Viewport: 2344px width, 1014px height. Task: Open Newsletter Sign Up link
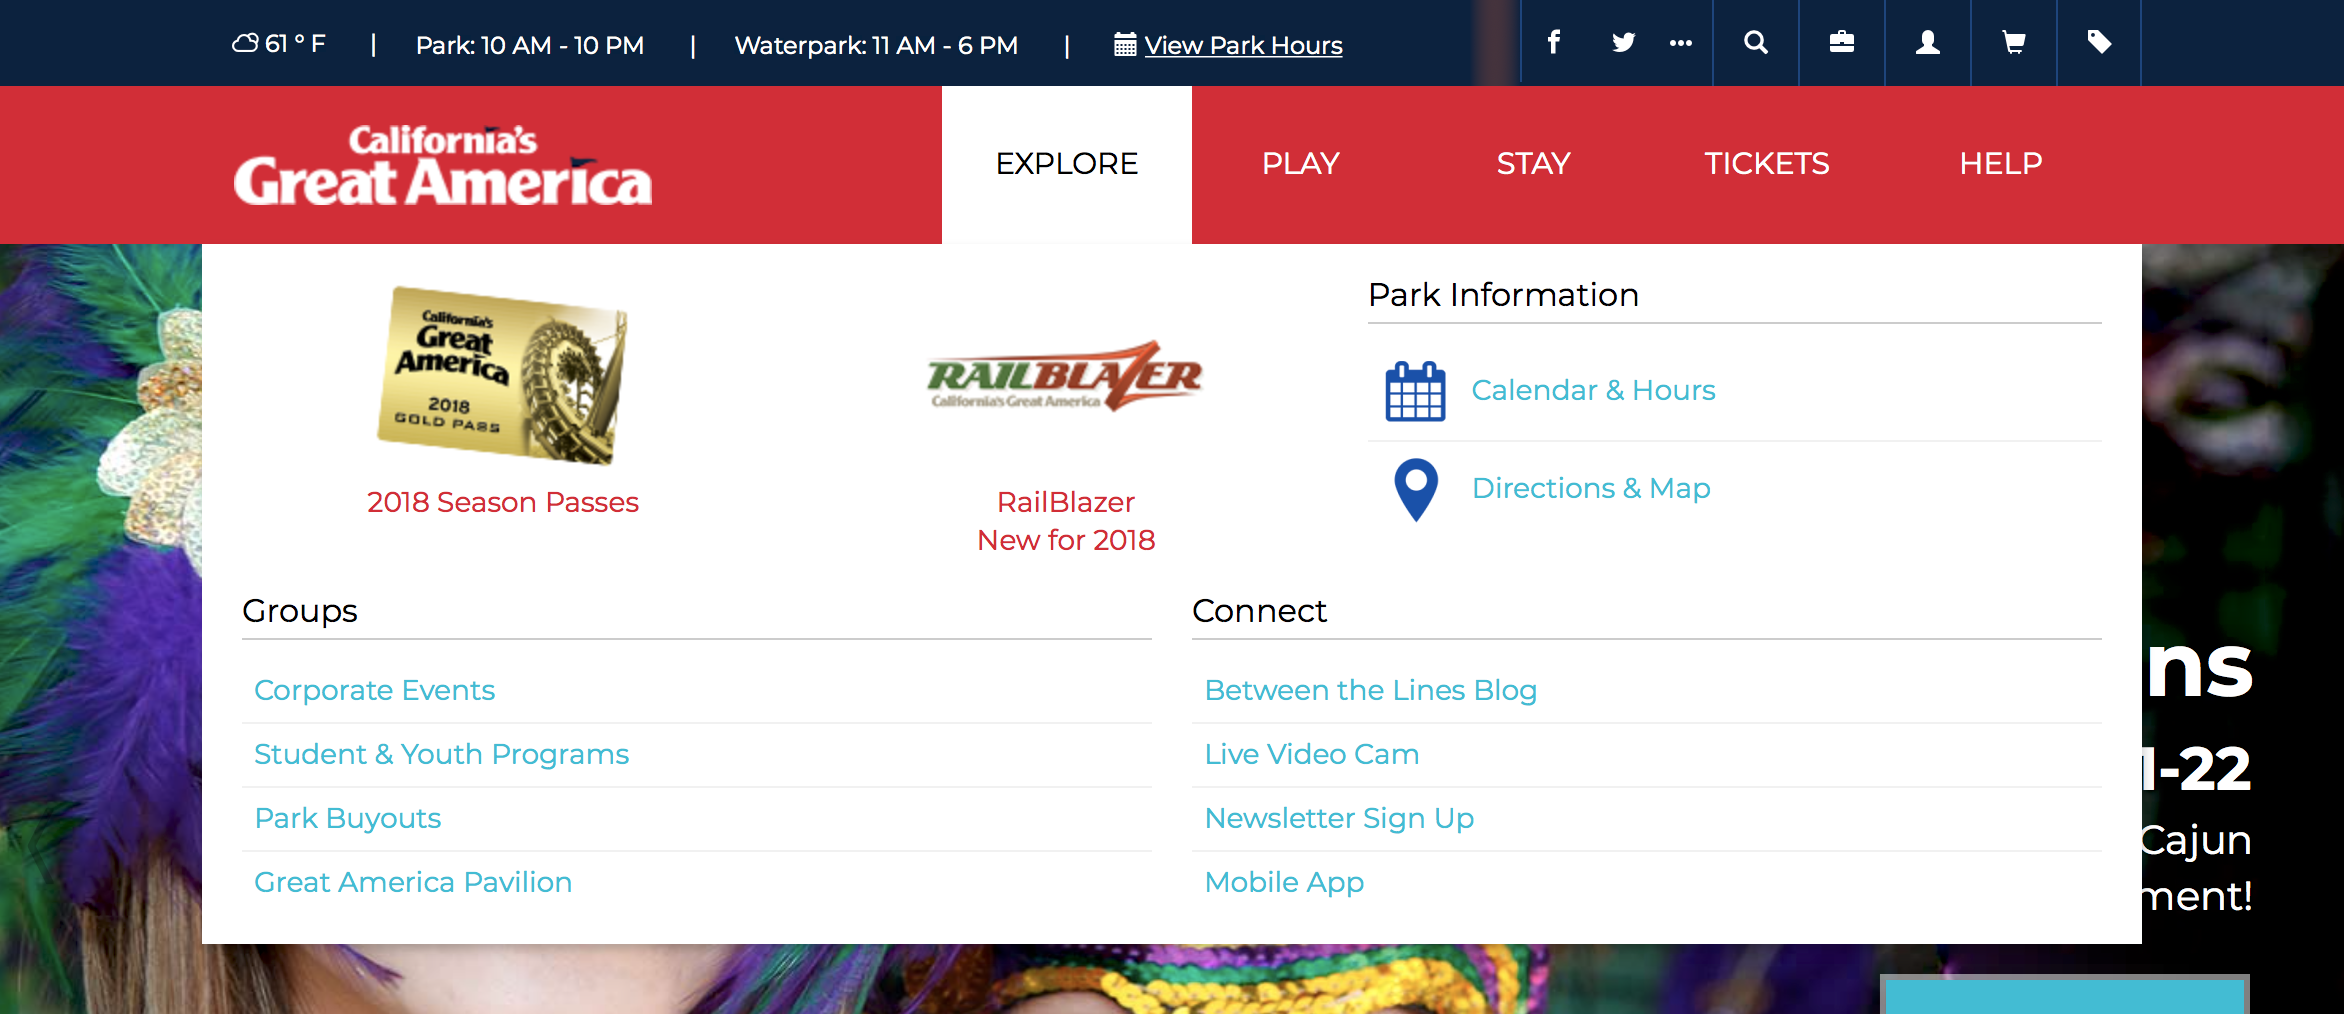click(x=1339, y=818)
